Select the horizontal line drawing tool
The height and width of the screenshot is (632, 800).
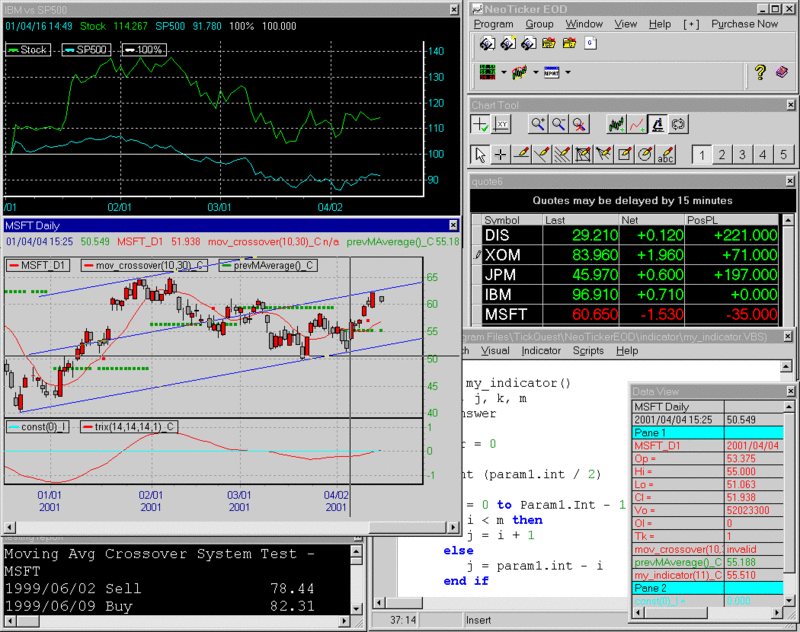click(x=521, y=155)
